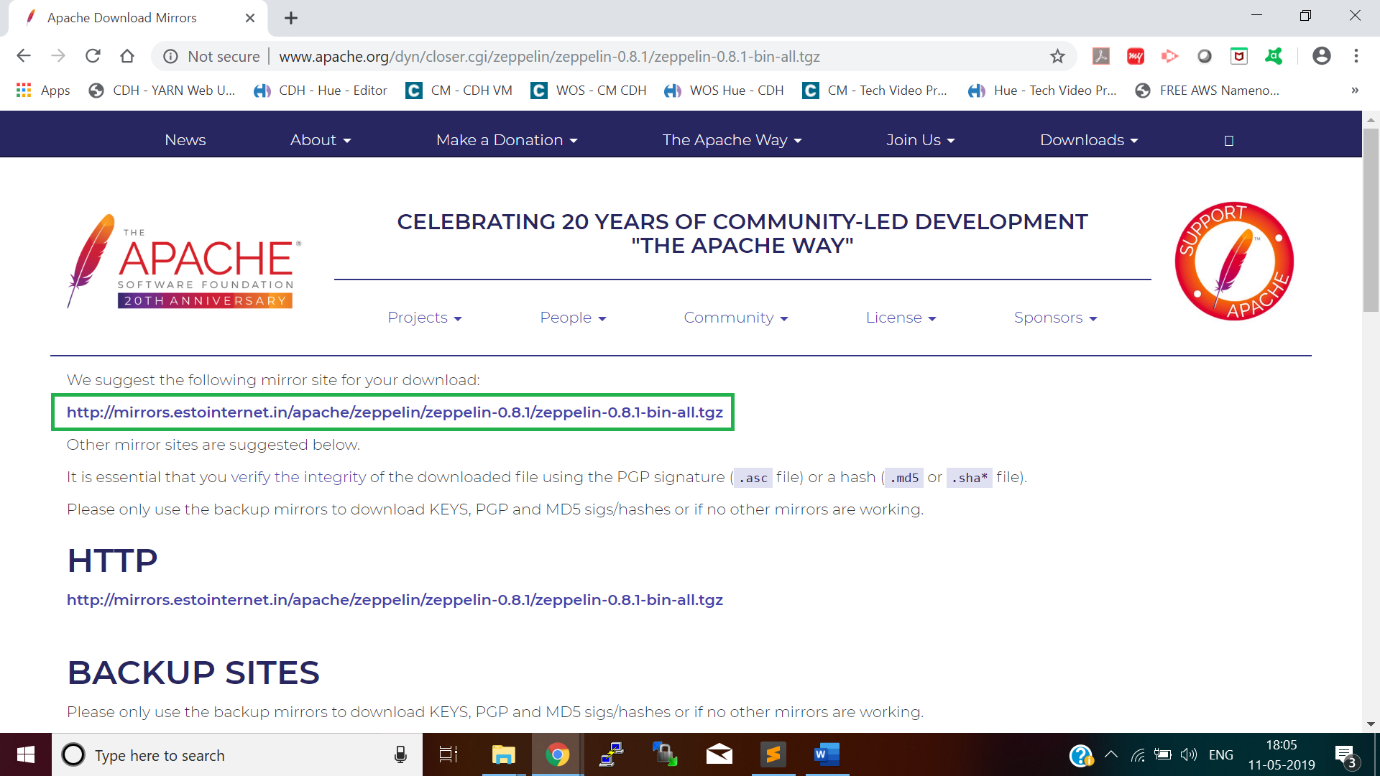Click the mirror link under HTTP heading
The image size is (1380, 776).
395,600
